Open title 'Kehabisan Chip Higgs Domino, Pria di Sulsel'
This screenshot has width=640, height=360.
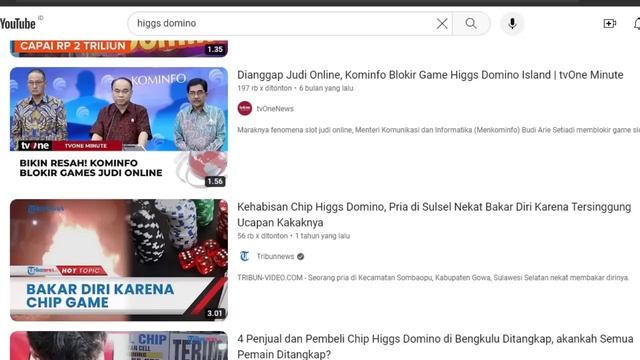[x=434, y=214]
